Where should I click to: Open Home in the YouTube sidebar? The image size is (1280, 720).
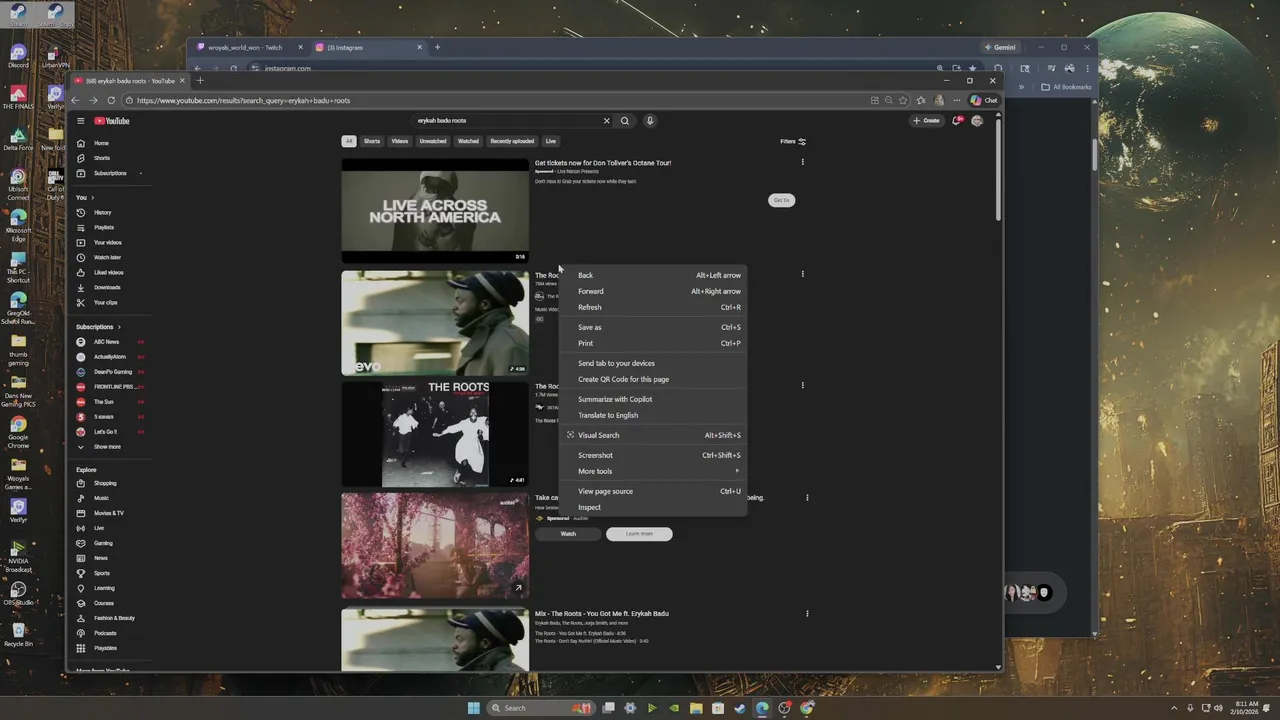(101, 143)
